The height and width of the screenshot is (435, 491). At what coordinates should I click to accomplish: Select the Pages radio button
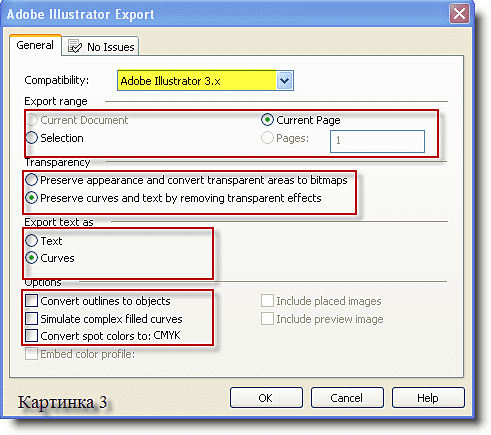[267, 138]
